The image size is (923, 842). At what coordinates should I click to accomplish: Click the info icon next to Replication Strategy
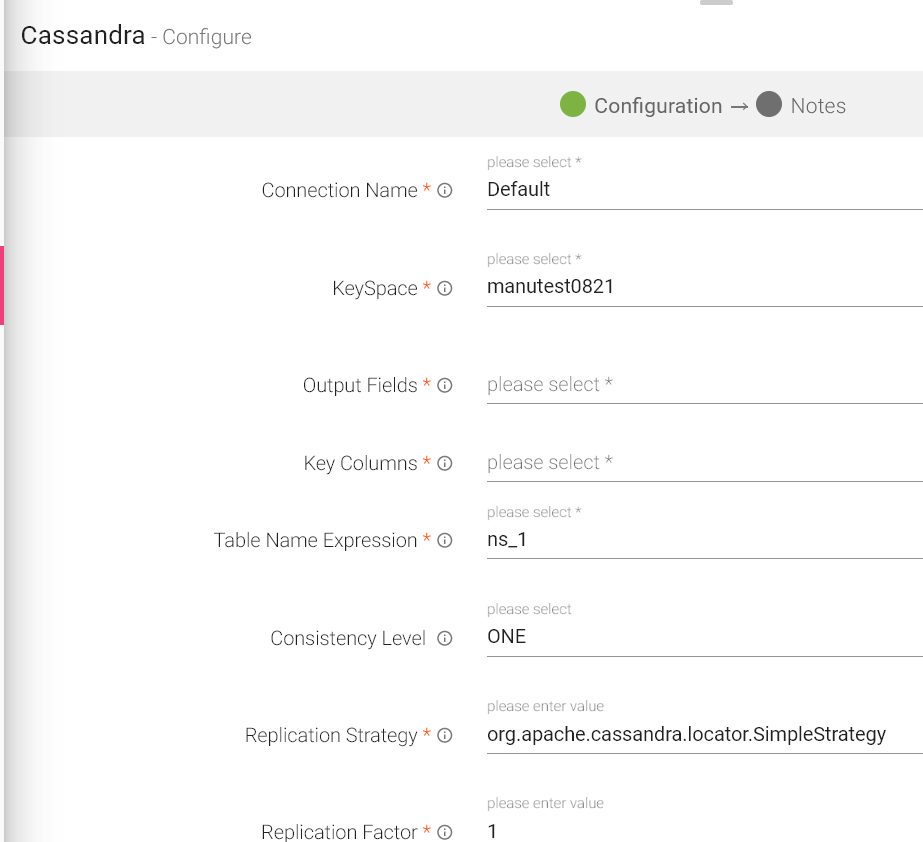tap(445, 735)
